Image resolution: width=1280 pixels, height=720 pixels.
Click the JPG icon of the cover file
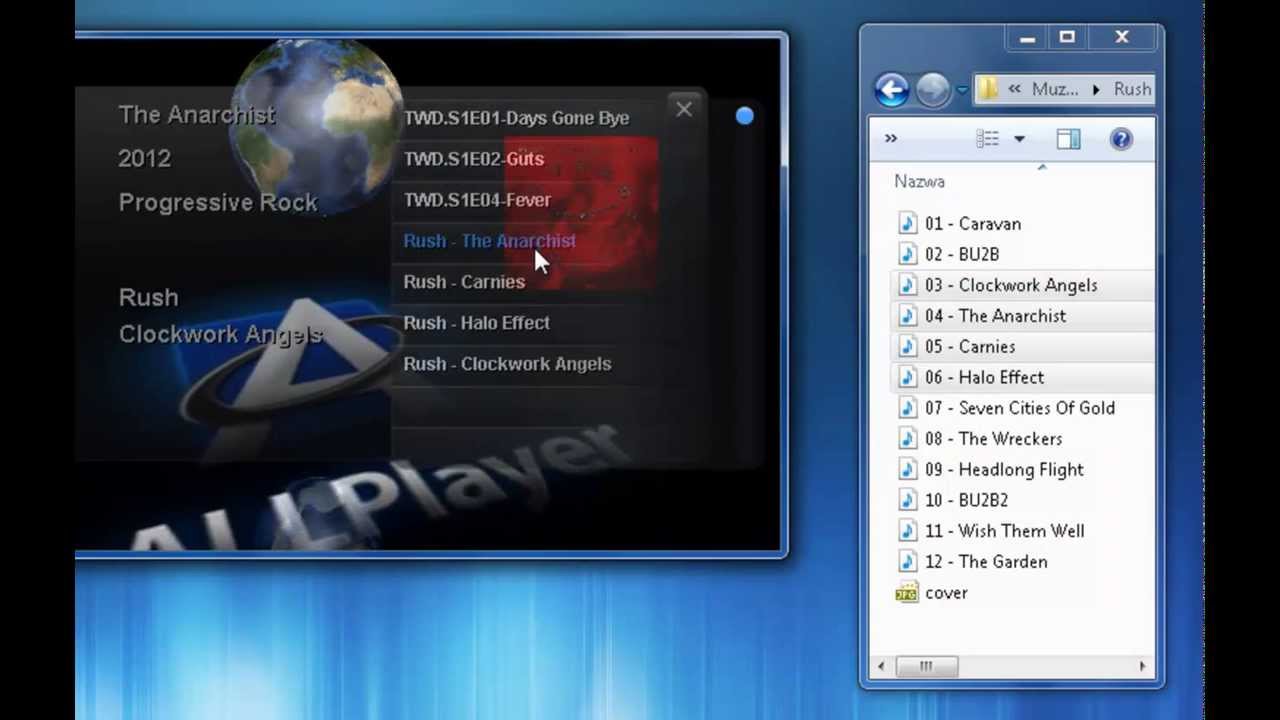[907, 593]
